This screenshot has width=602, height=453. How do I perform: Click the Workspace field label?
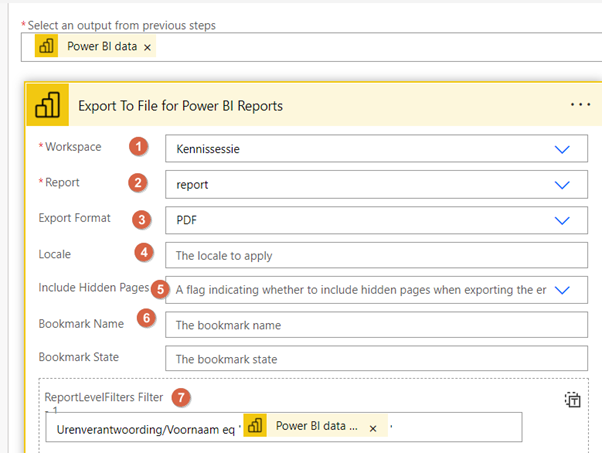73,147
